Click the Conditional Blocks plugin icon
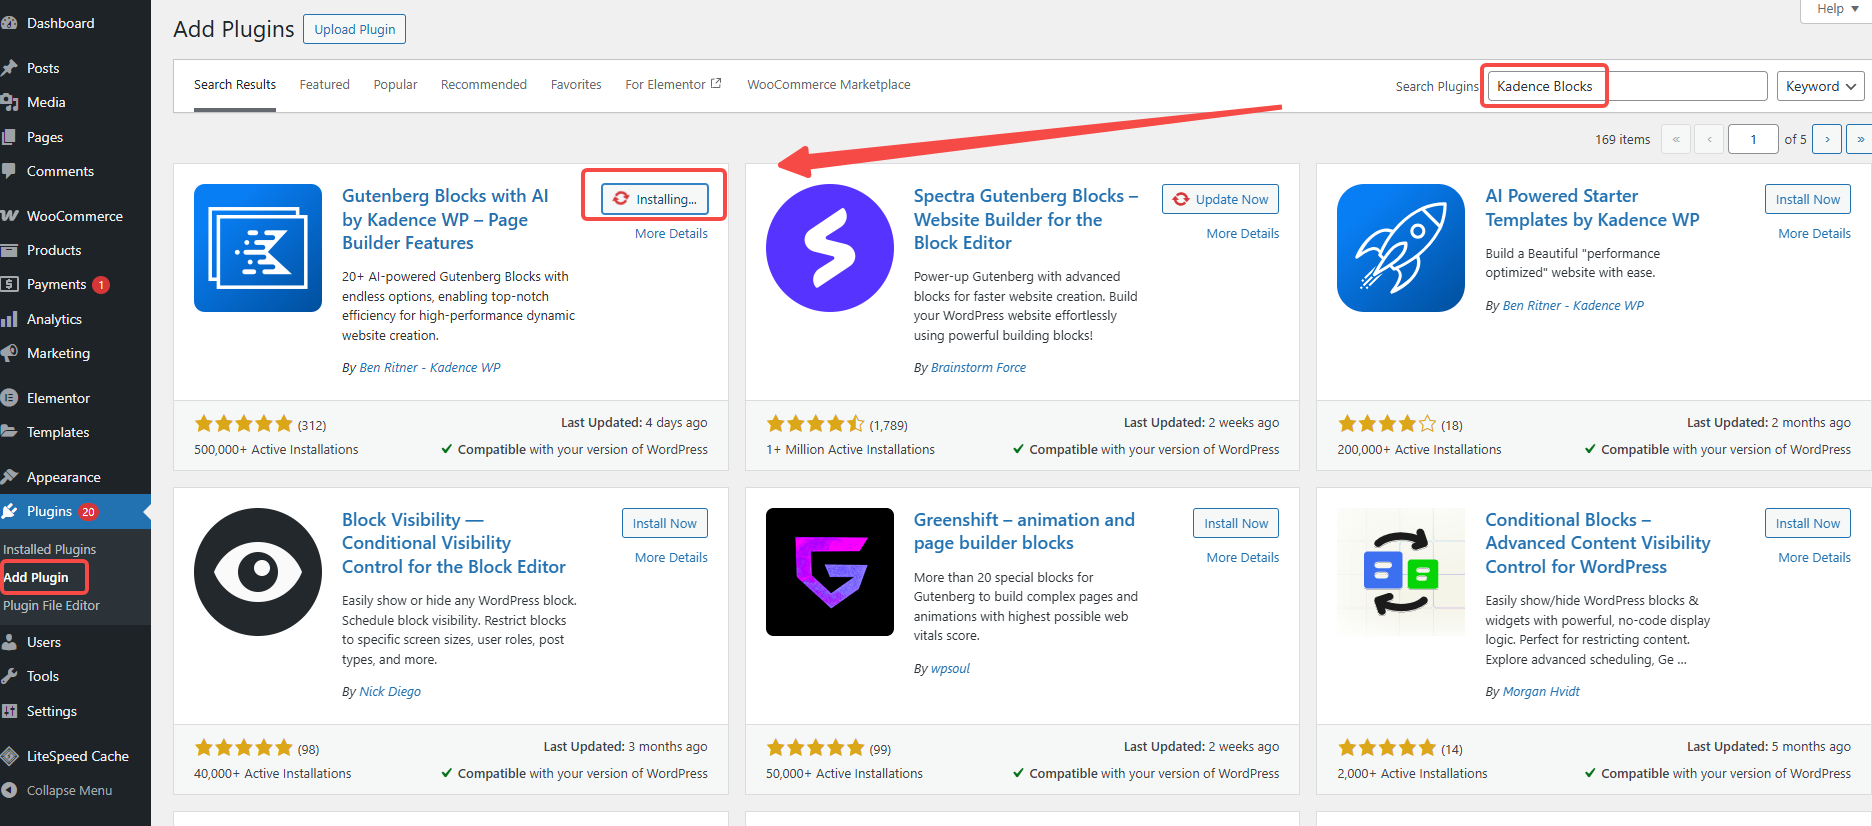 coord(1400,571)
